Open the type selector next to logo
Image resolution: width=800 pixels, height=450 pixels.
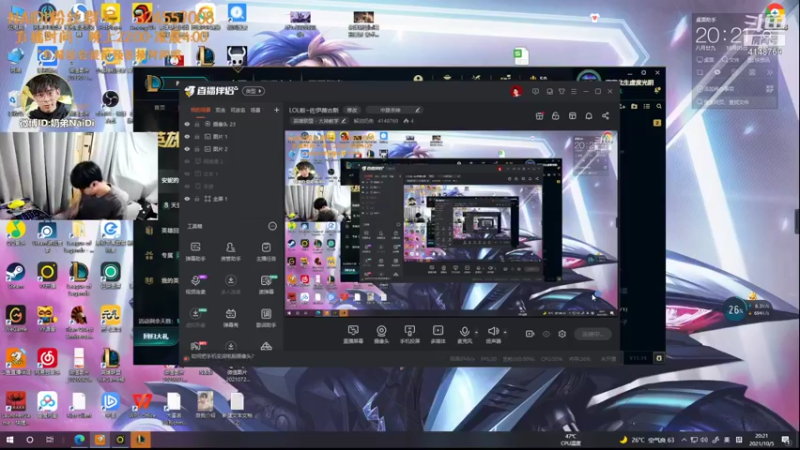[254, 91]
